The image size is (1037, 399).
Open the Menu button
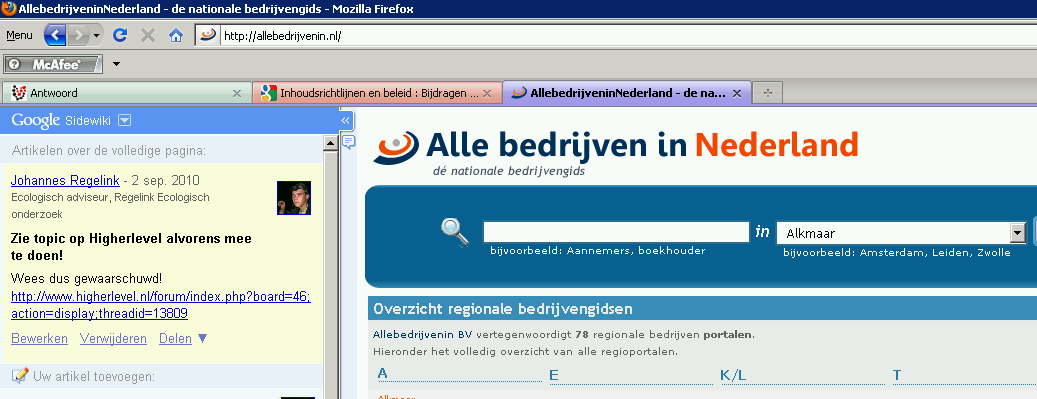click(x=19, y=35)
